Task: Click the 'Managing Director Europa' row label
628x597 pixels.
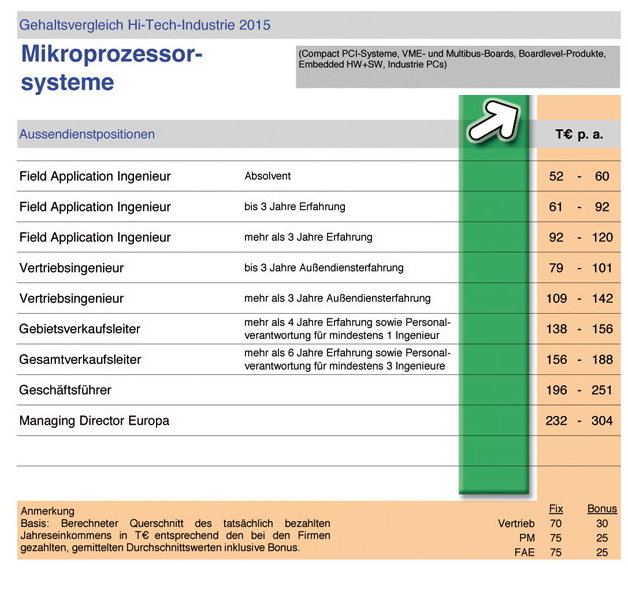Action: pos(94,421)
